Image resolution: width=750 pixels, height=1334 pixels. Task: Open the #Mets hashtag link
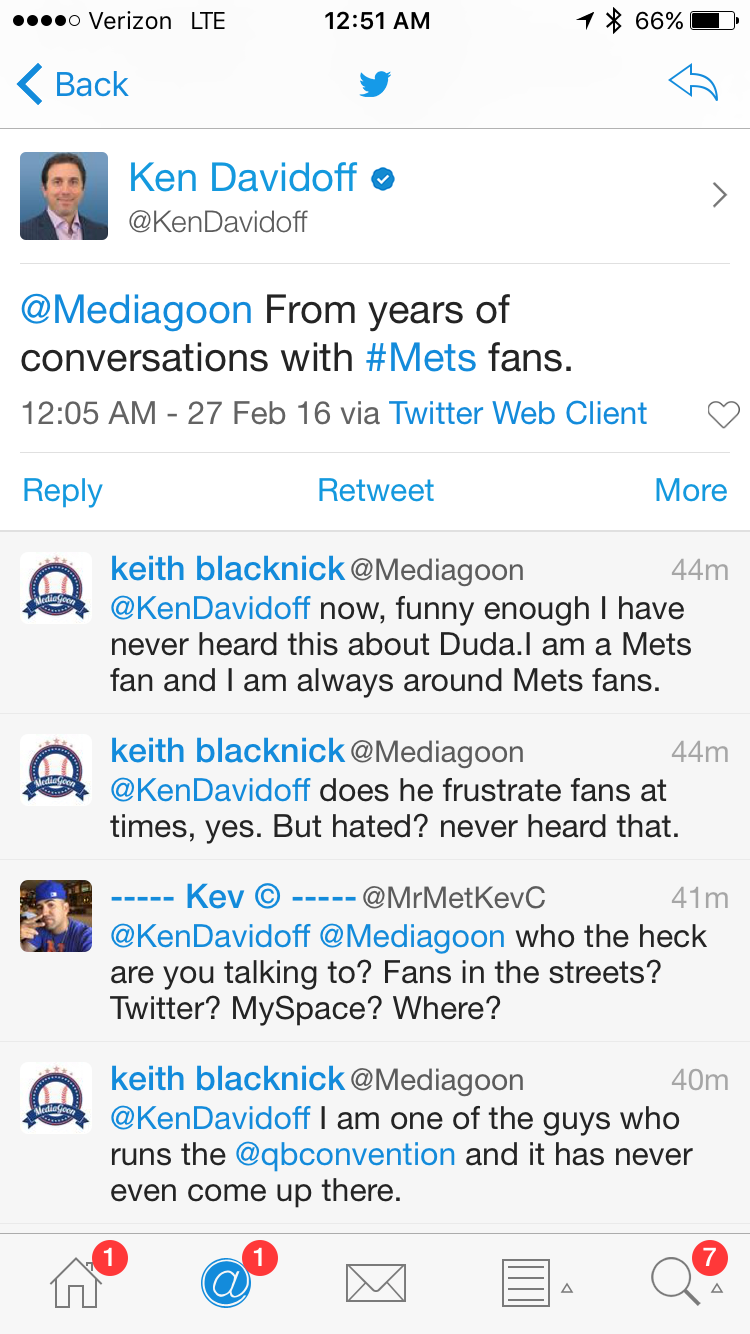[421, 357]
